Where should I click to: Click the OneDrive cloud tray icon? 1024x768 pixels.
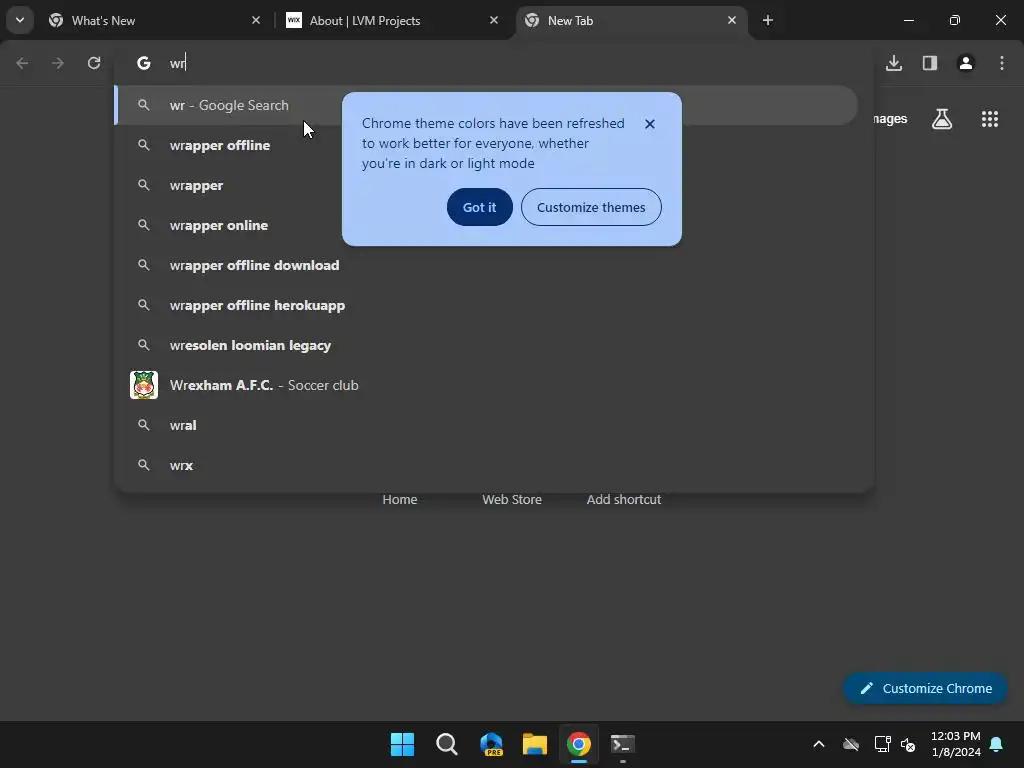(x=851, y=744)
